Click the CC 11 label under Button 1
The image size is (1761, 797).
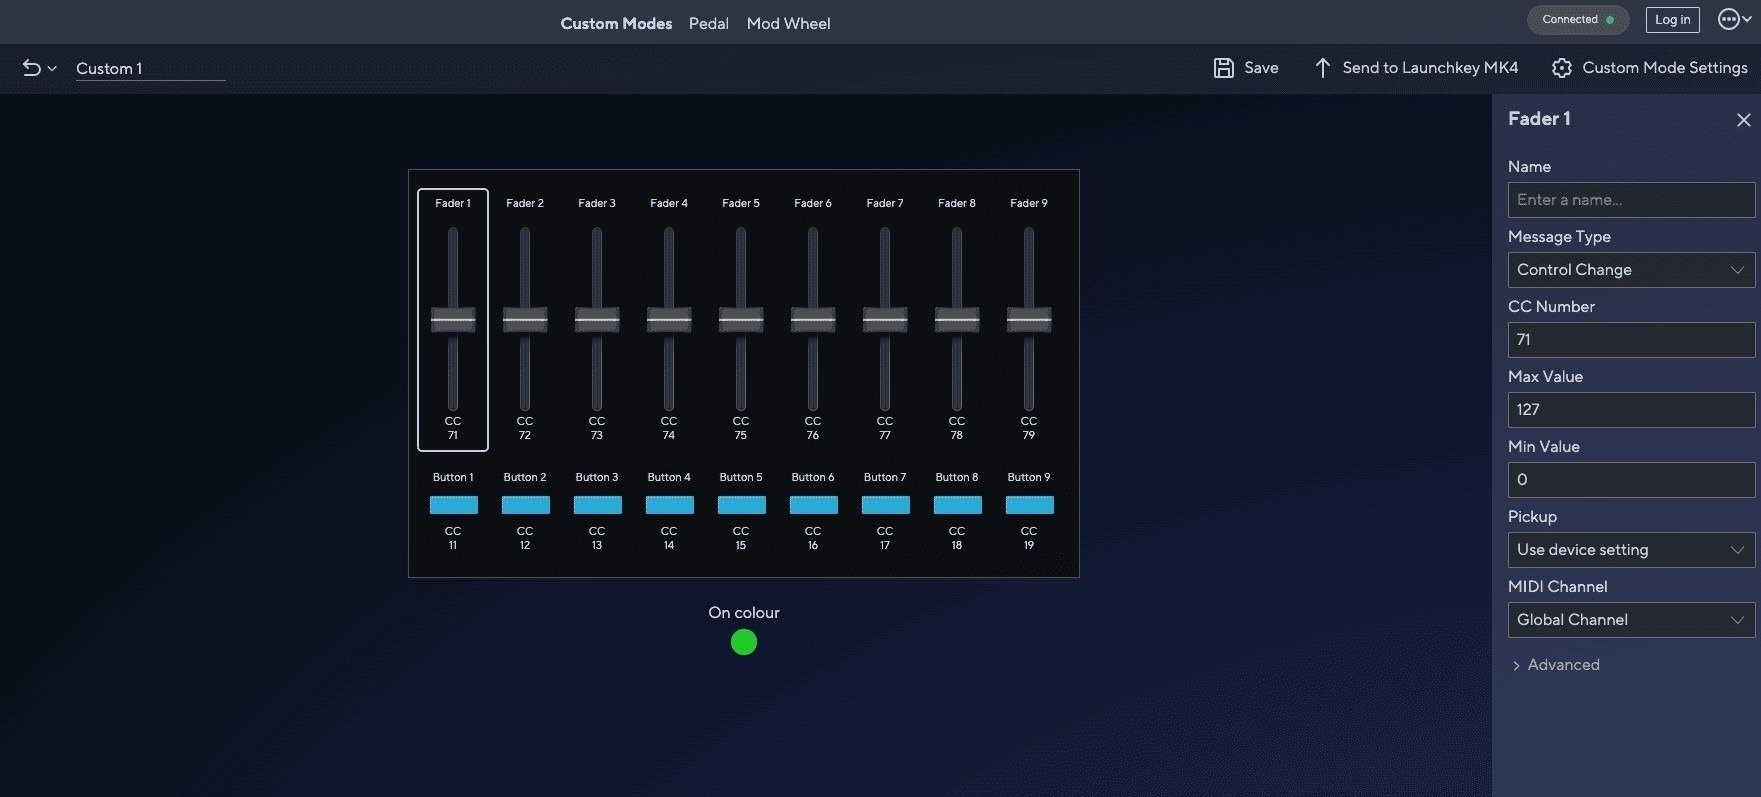(x=453, y=538)
